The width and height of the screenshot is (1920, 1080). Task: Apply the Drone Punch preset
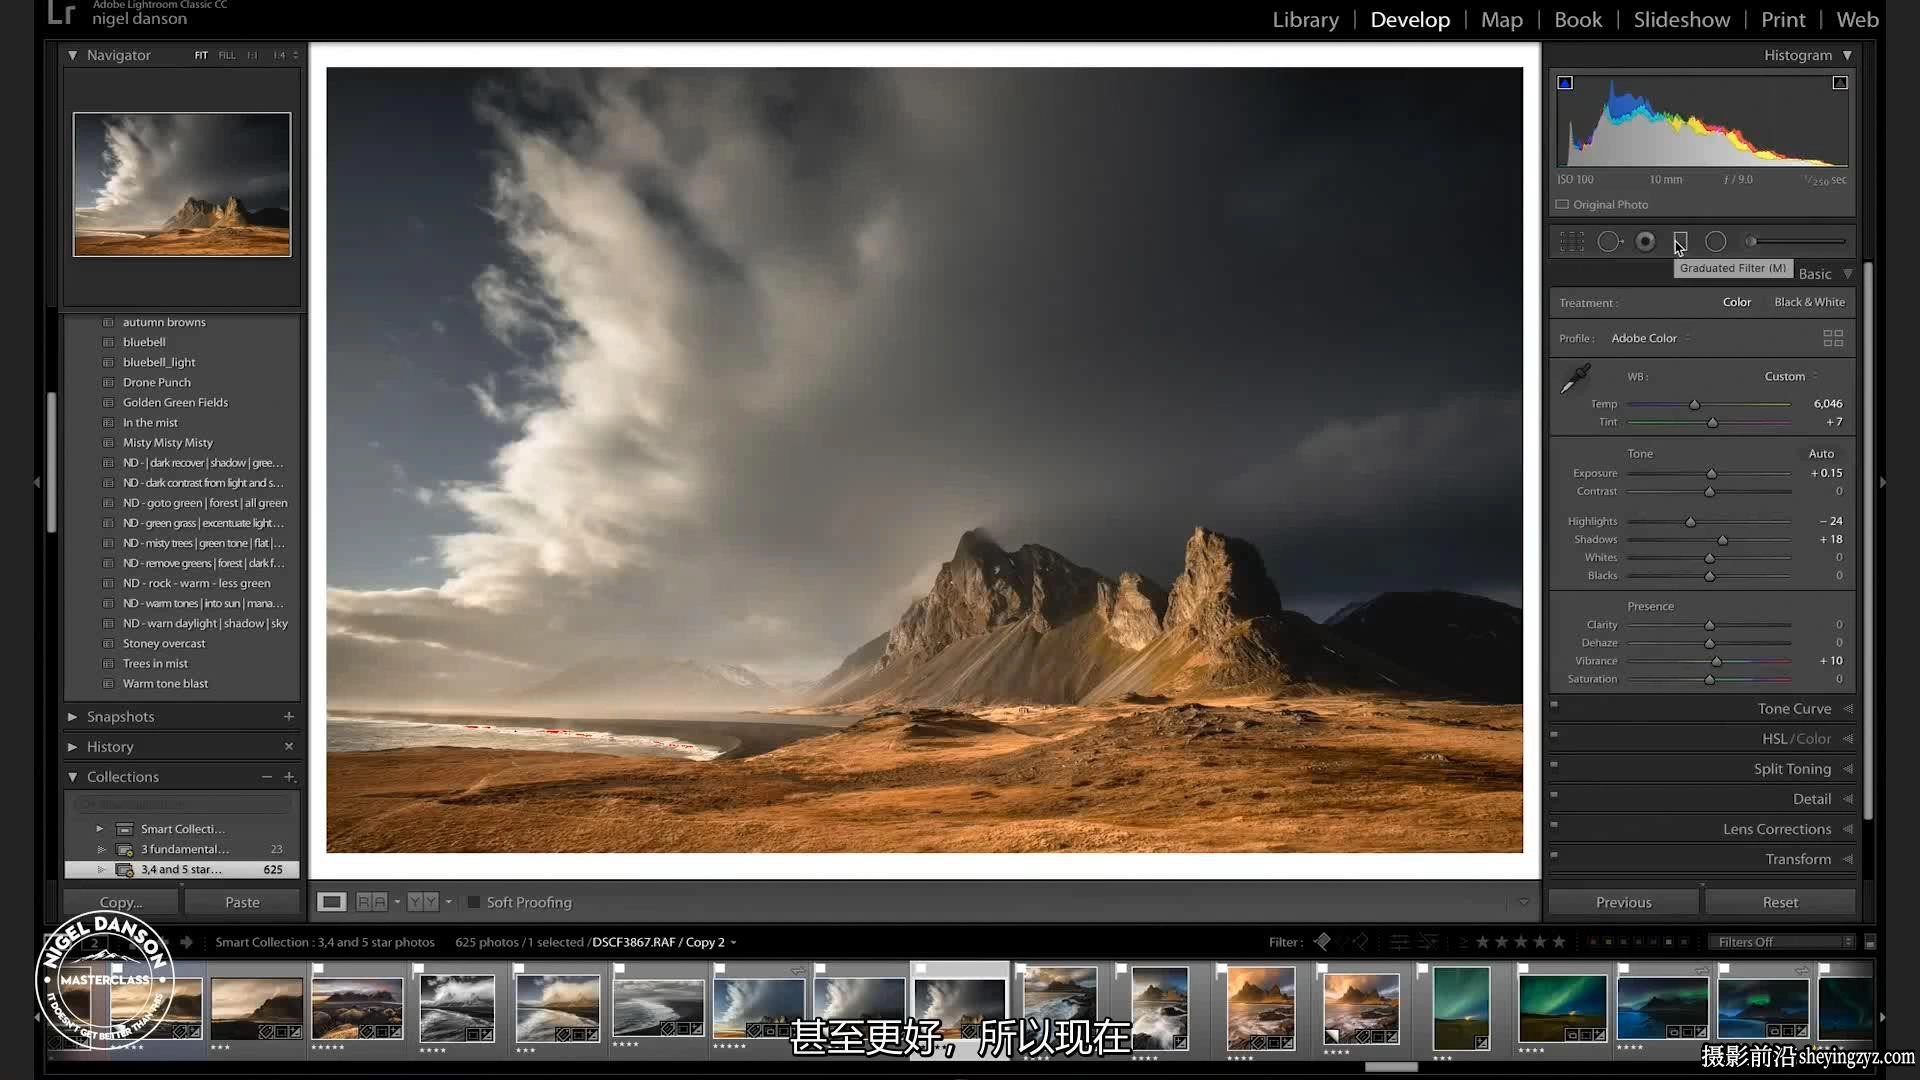(x=157, y=382)
